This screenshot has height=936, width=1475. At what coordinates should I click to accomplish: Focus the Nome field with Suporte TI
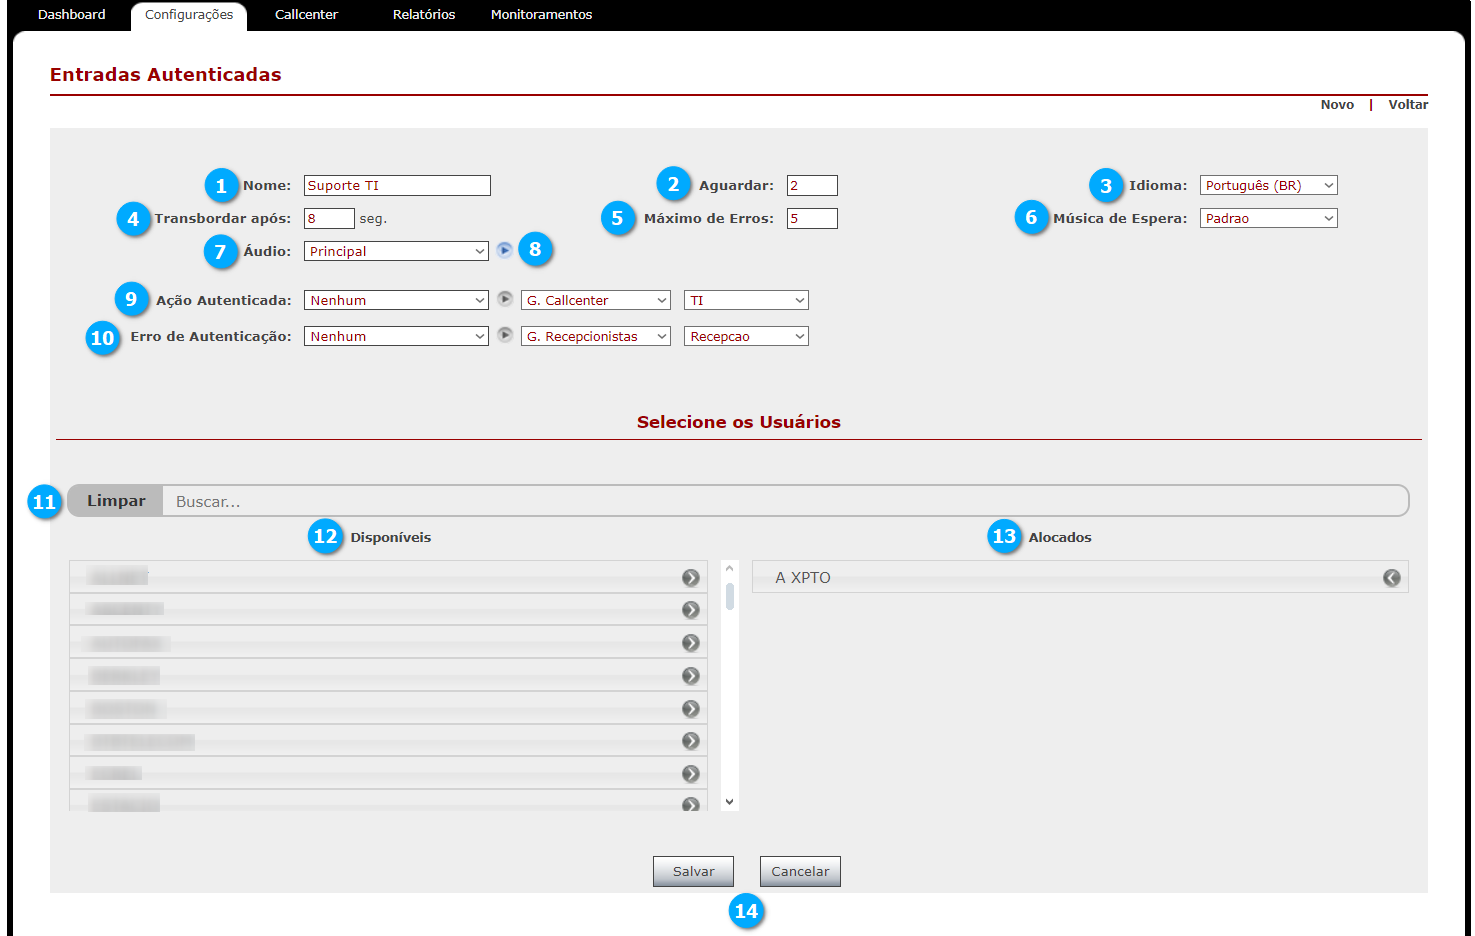pyautogui.click(x=397, y=185)
